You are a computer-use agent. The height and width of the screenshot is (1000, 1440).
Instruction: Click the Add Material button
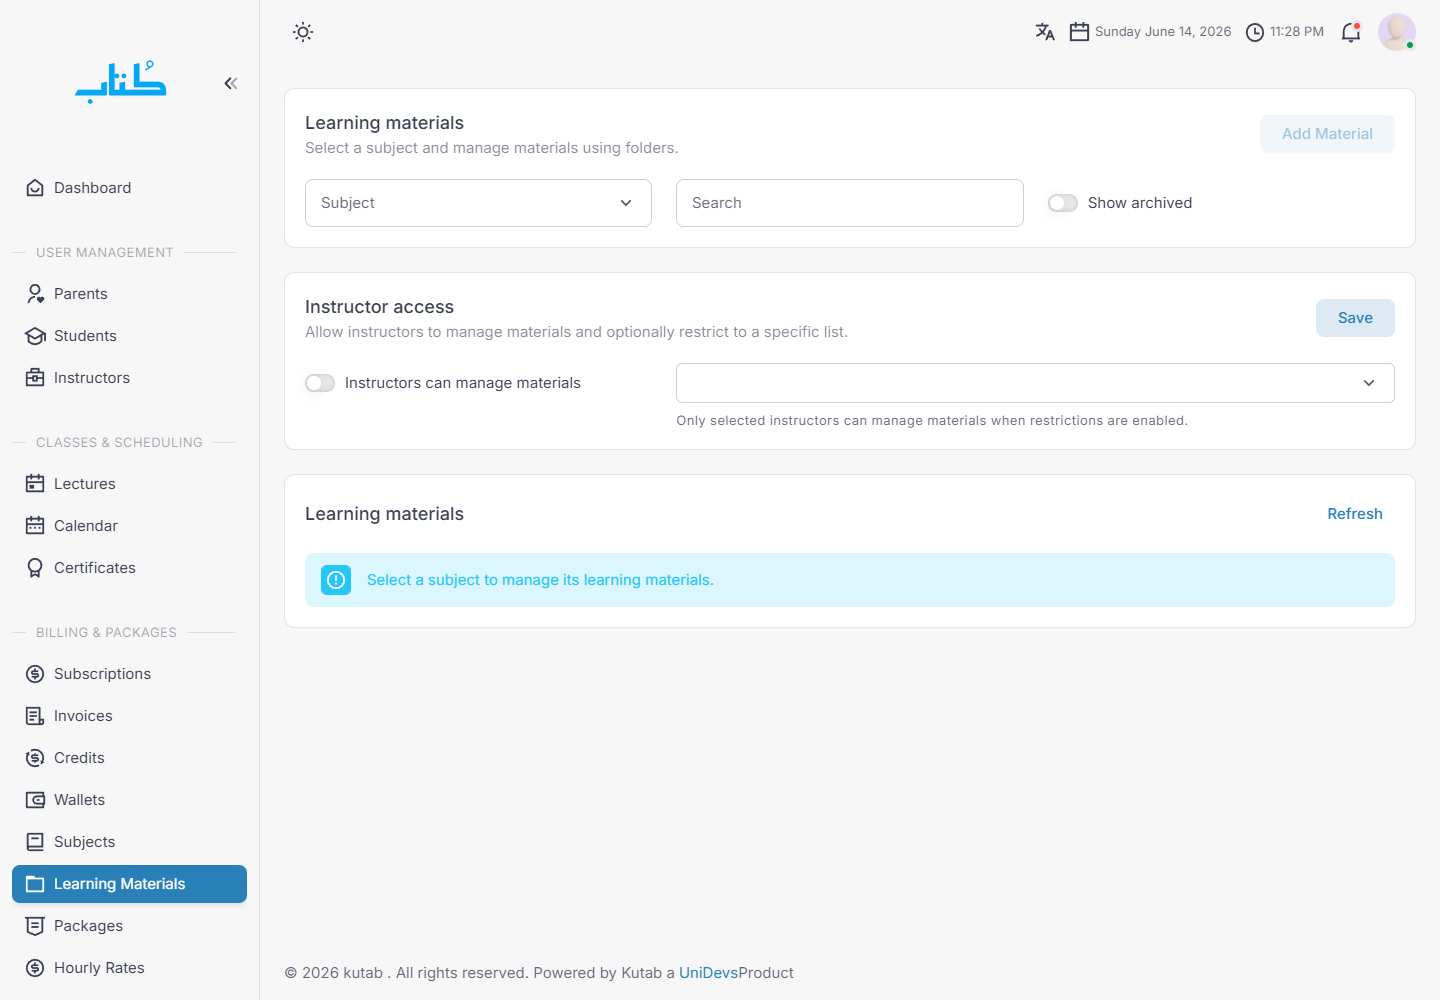pos(1327,134)
